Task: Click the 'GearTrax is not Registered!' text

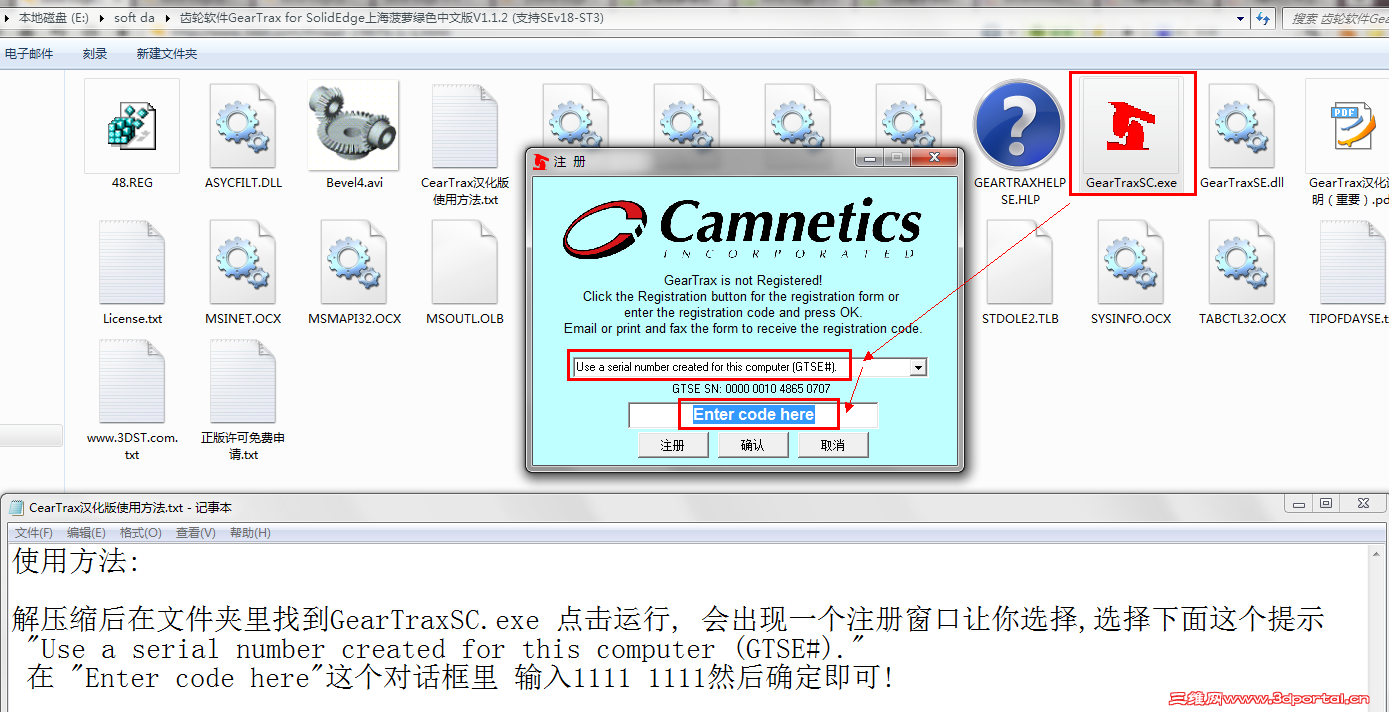Action: click(743, 280)
